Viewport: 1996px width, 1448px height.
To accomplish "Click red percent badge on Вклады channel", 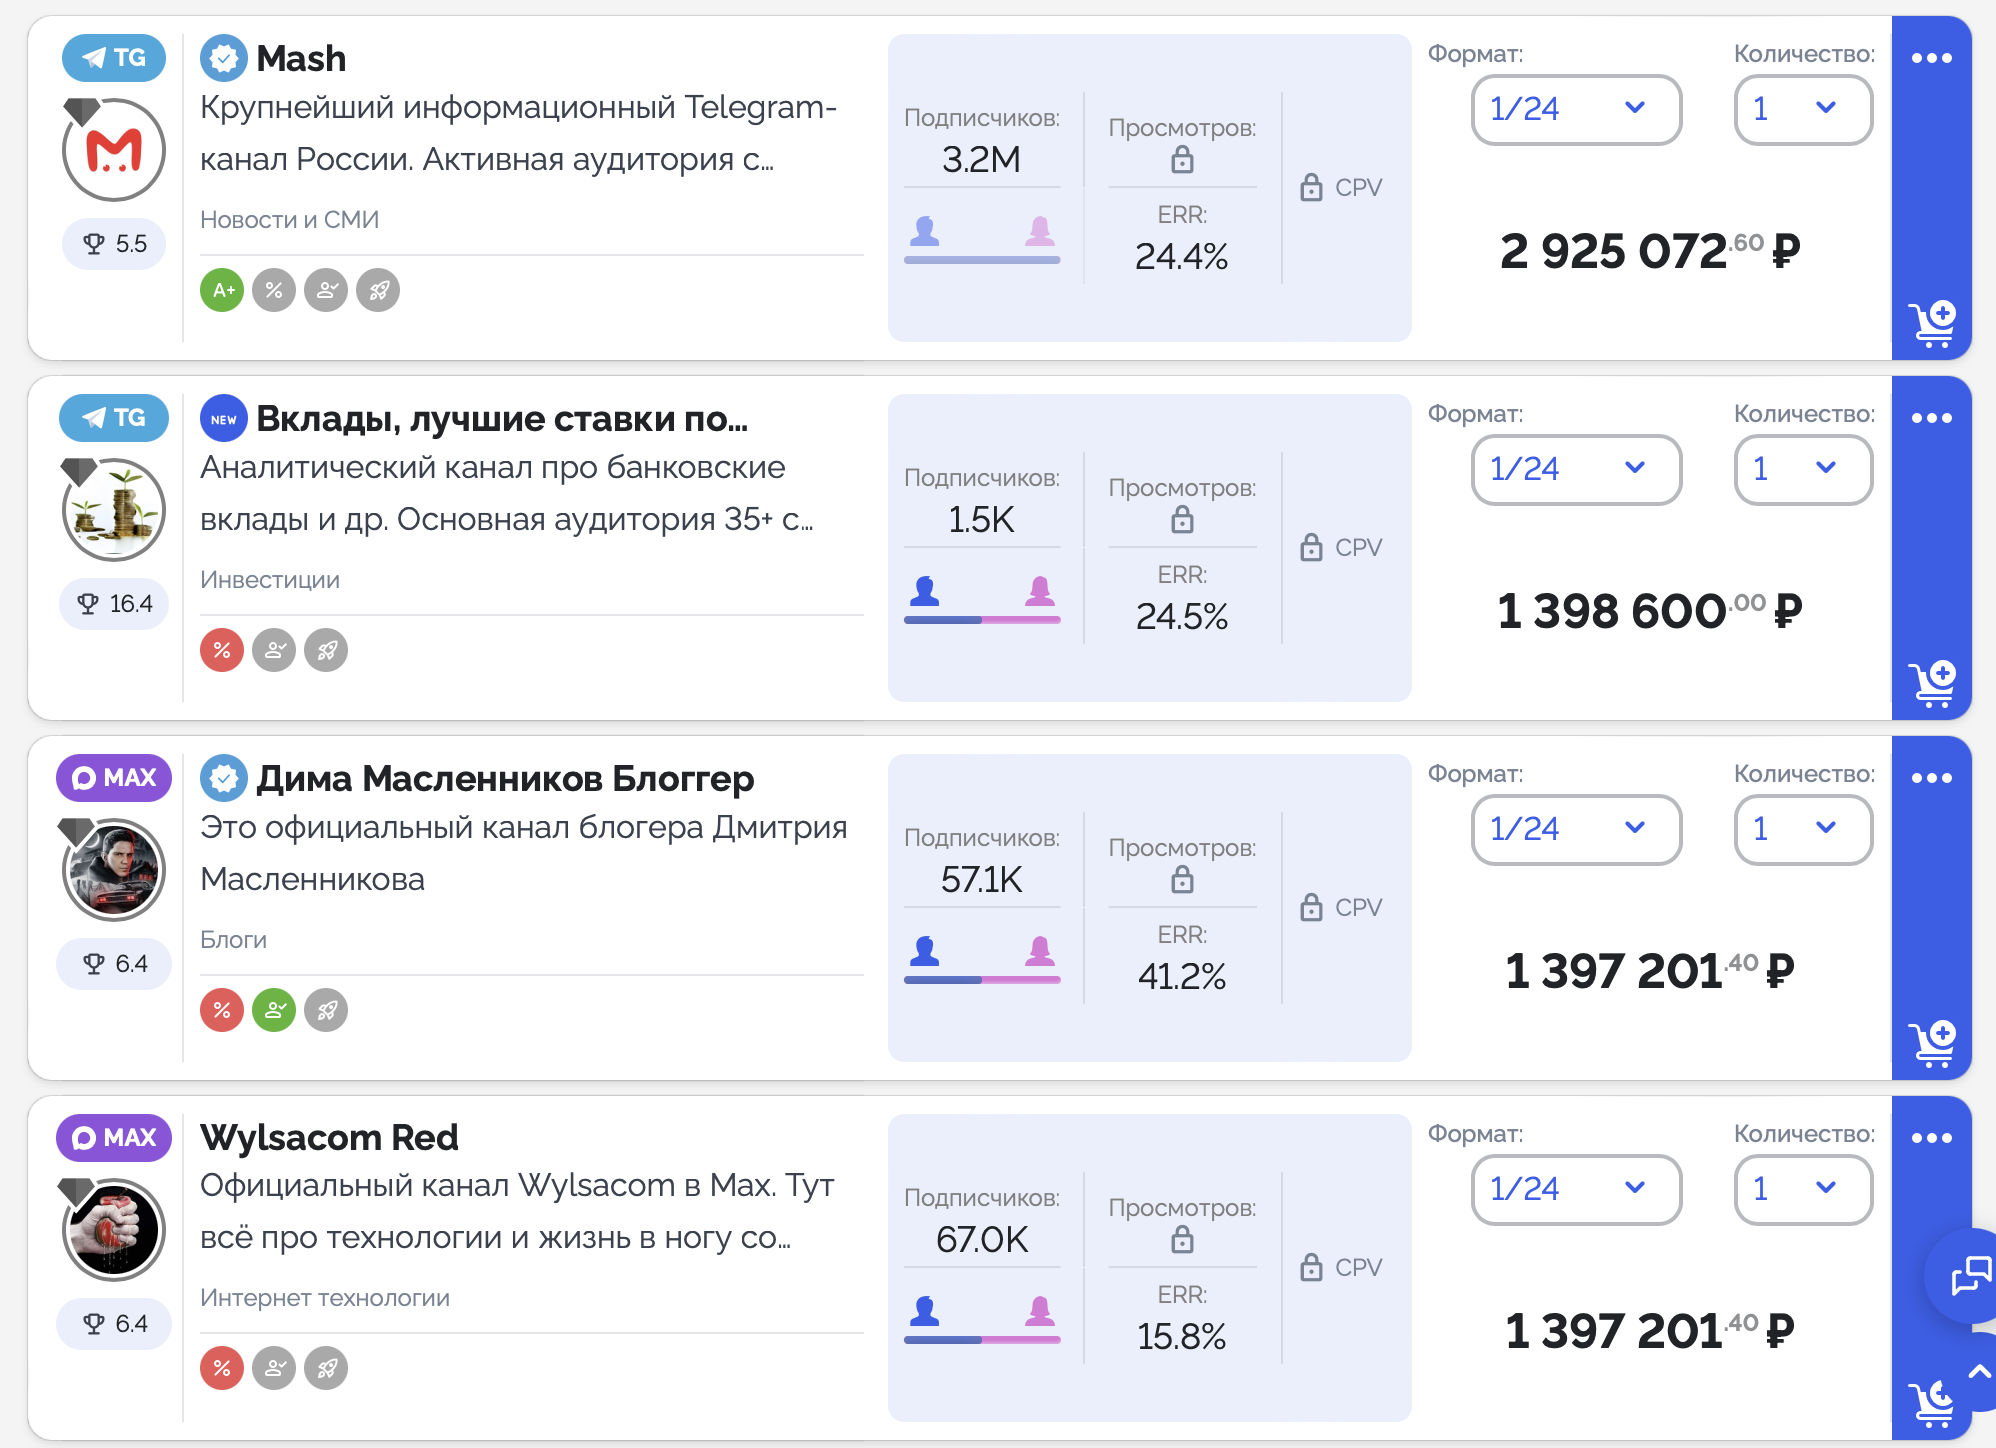I will click(x=222, y=651).
